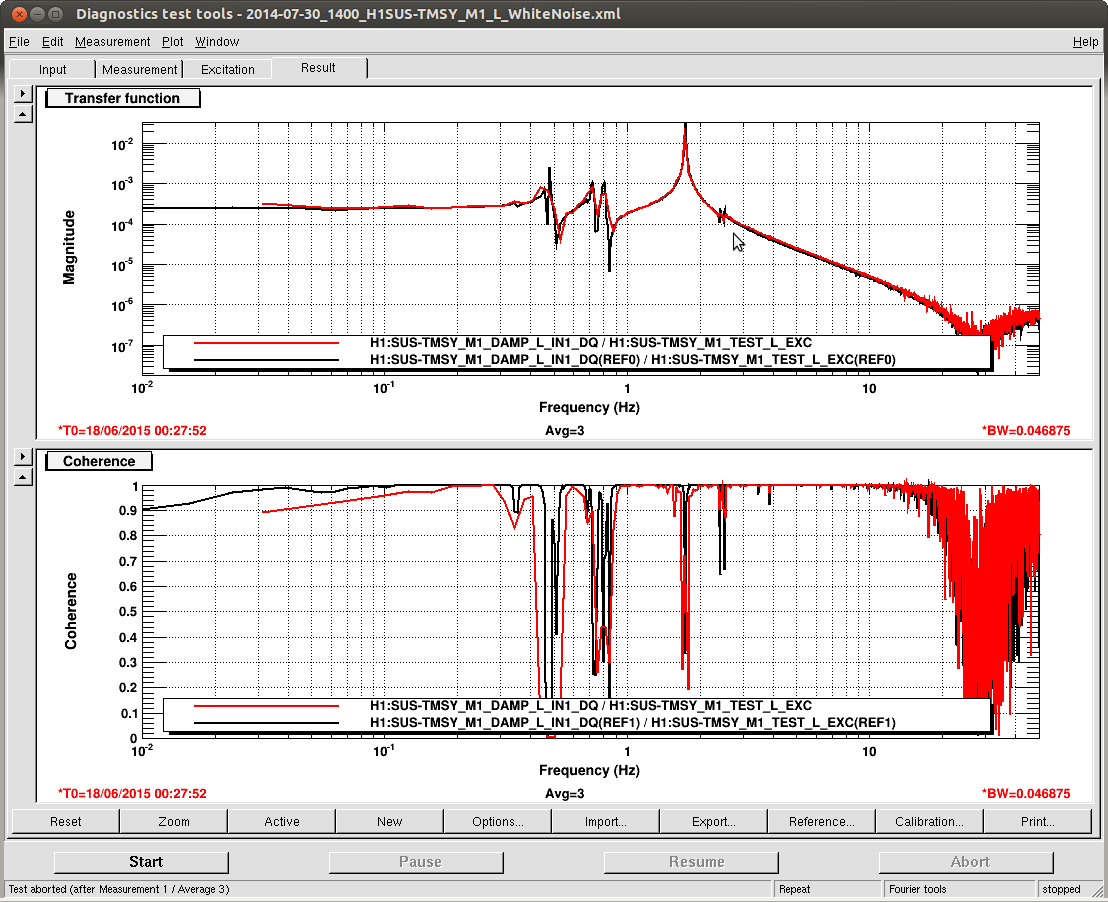
Task: Open the Measurement menu
Action: (x=112, y=42)
